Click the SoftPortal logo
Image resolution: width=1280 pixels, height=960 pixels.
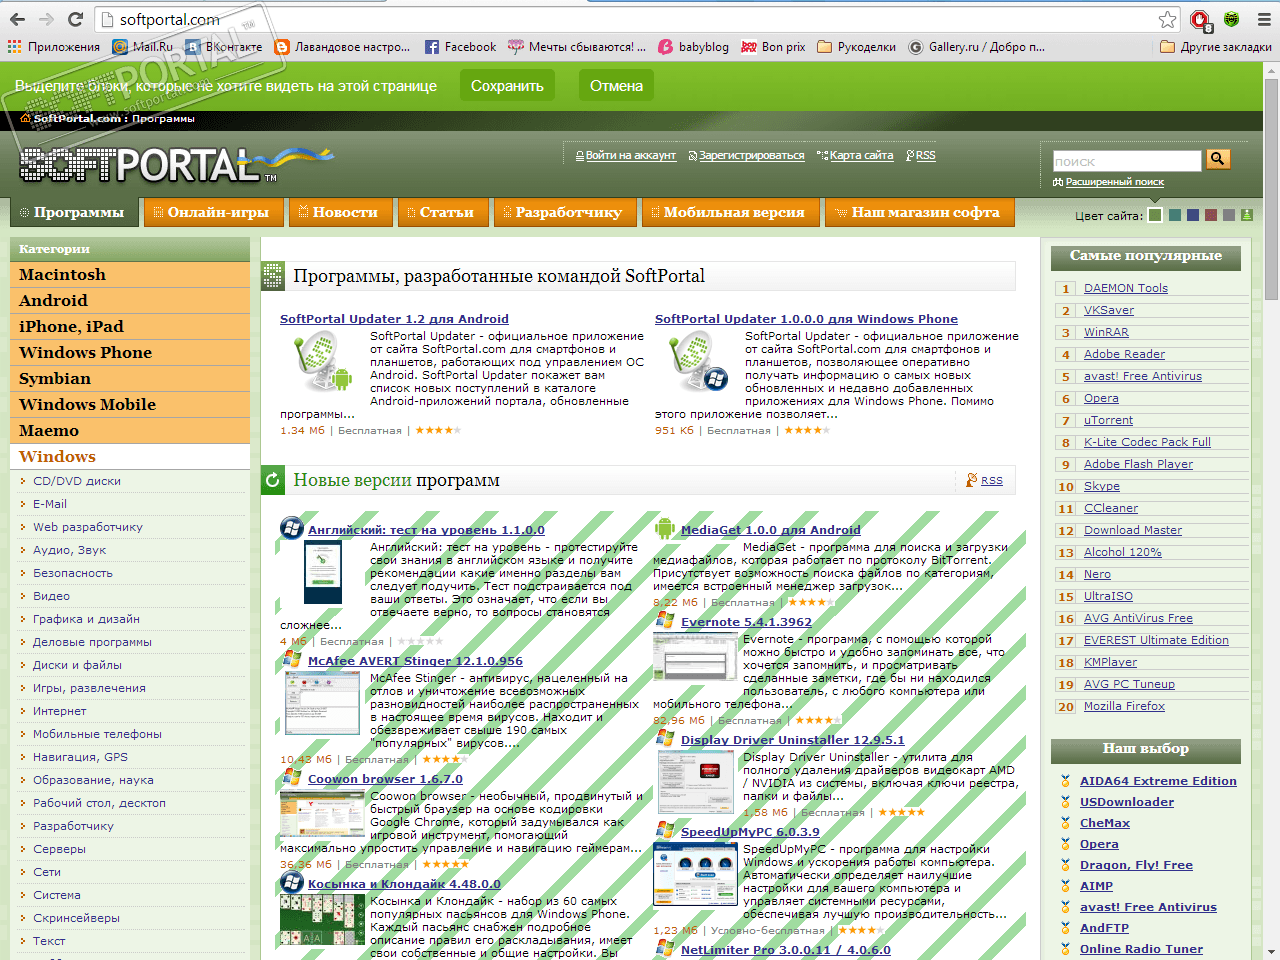pos(177,164)
